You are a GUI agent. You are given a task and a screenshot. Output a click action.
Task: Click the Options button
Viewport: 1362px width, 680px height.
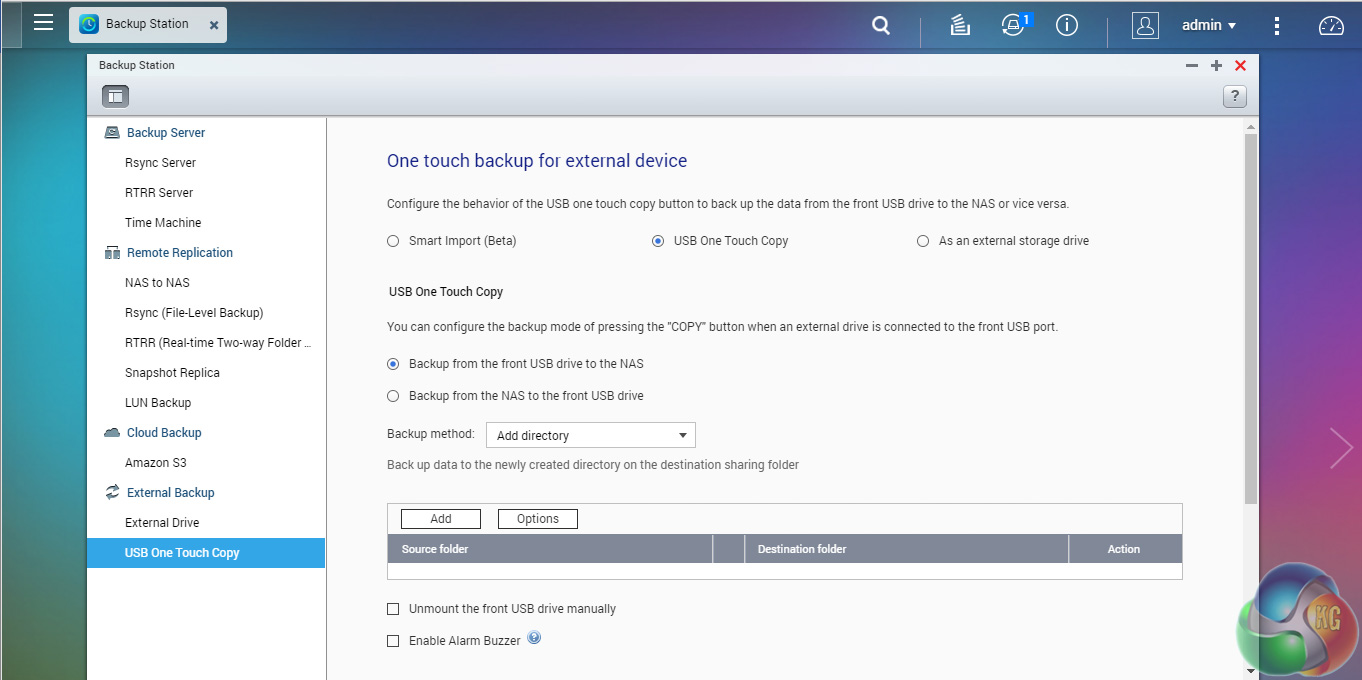coord(538,519)
